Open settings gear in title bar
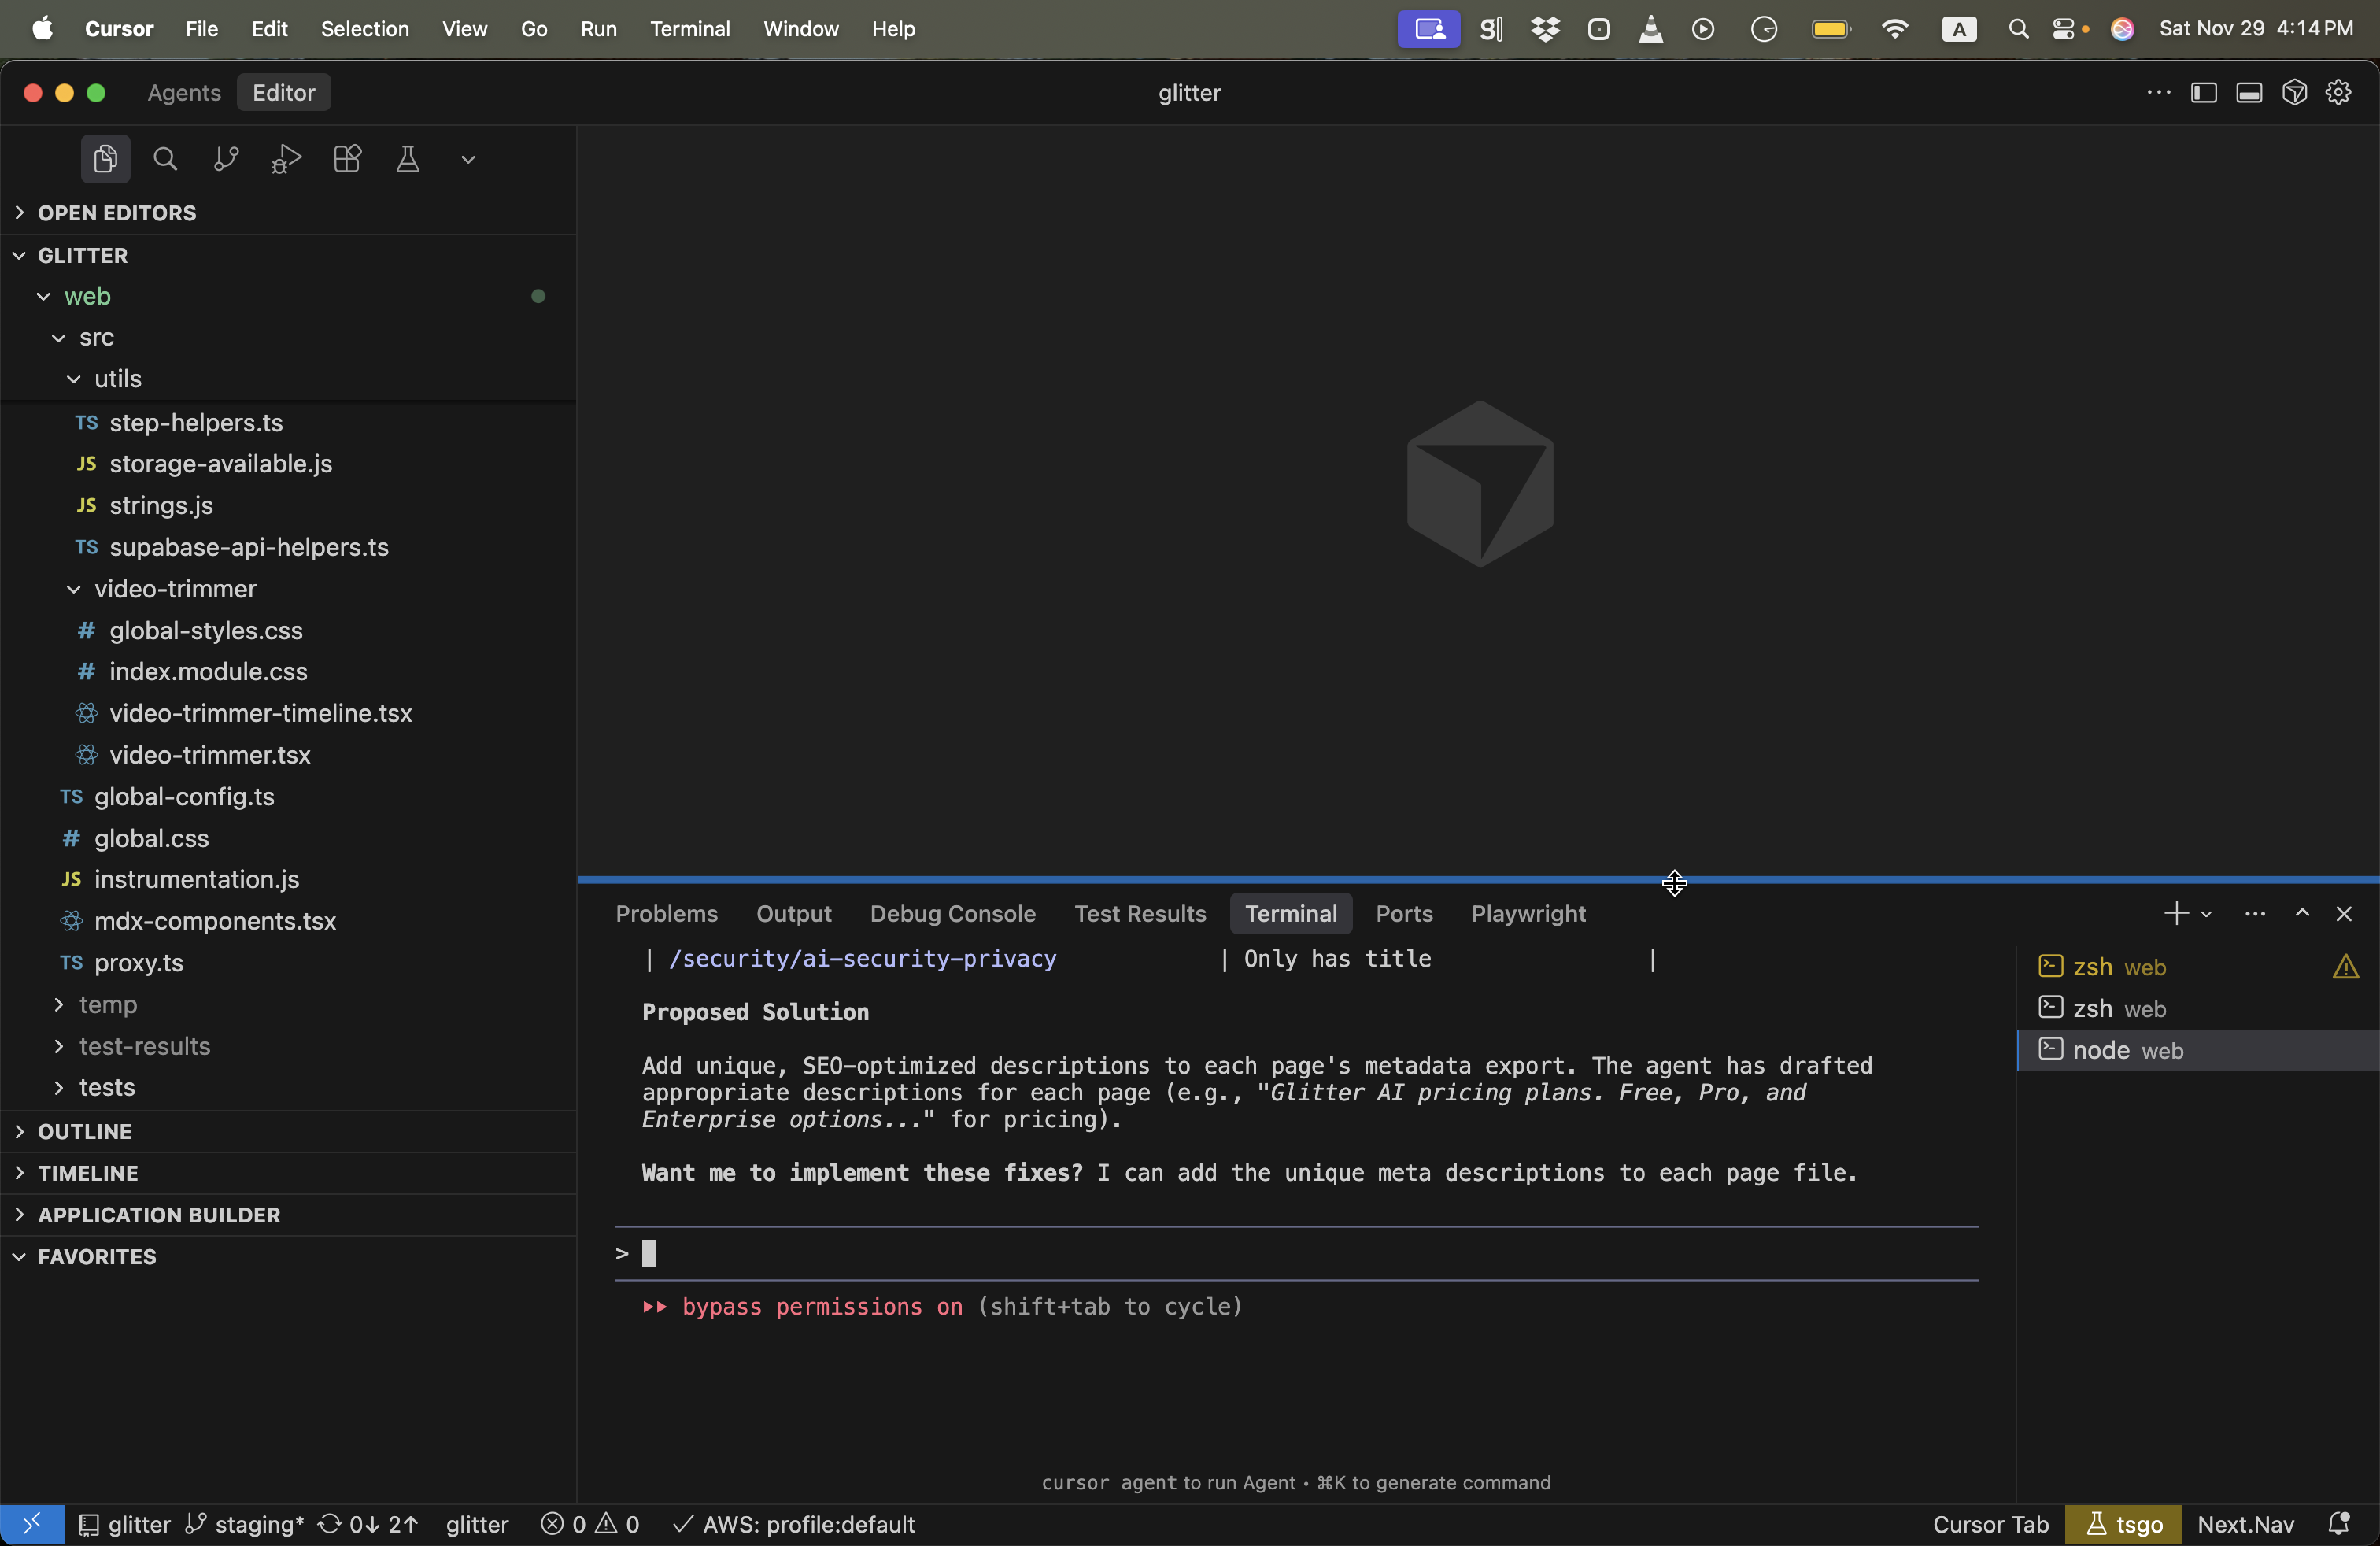This screenshot has height=1546, width=2380. [x=2338, y=92]
